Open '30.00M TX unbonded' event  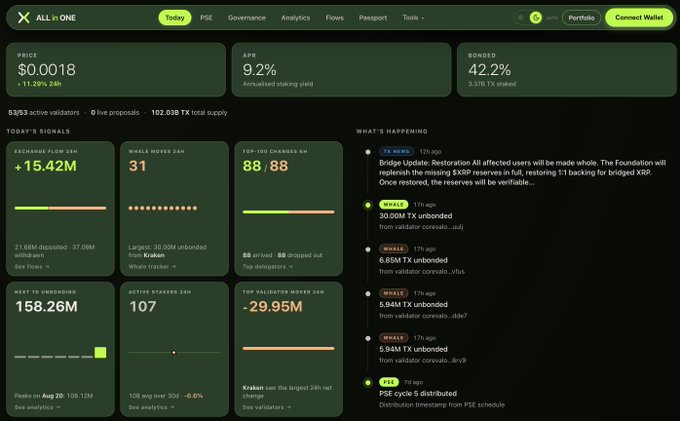(415, 216)
